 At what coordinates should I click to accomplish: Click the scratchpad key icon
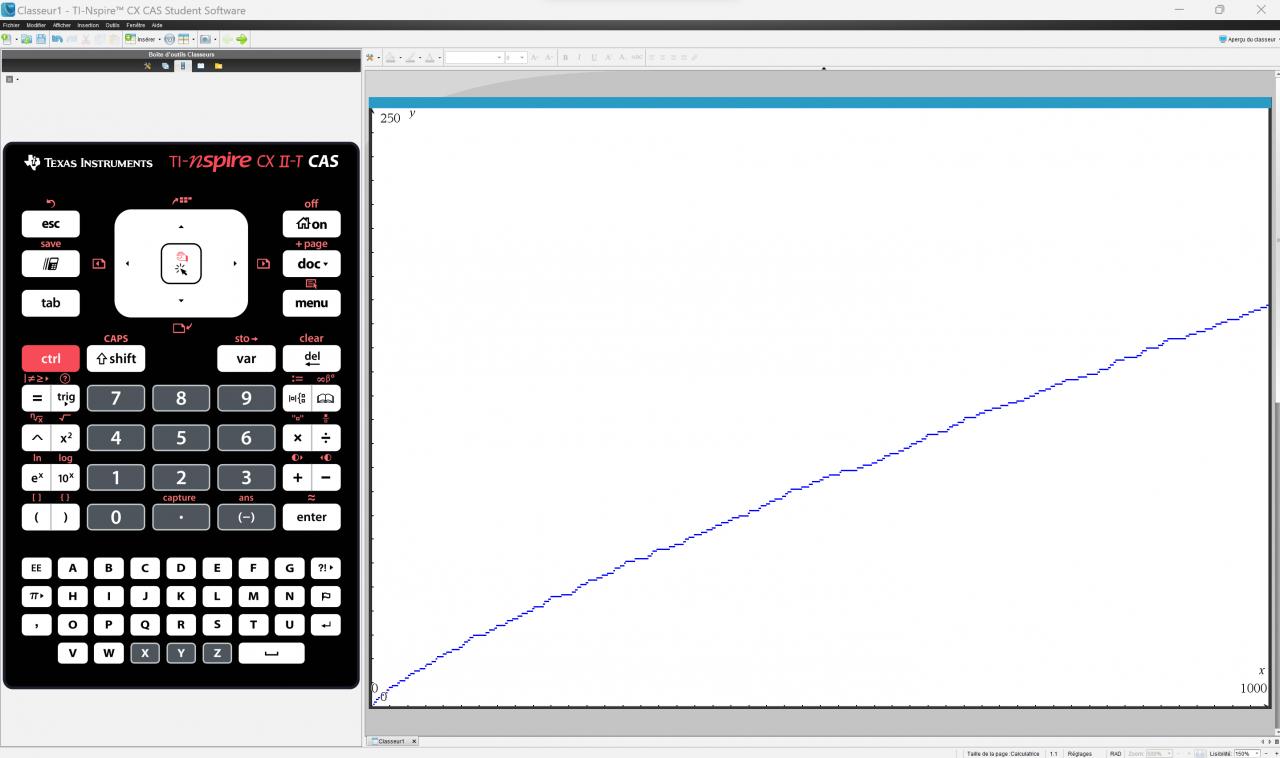point(51,264)
